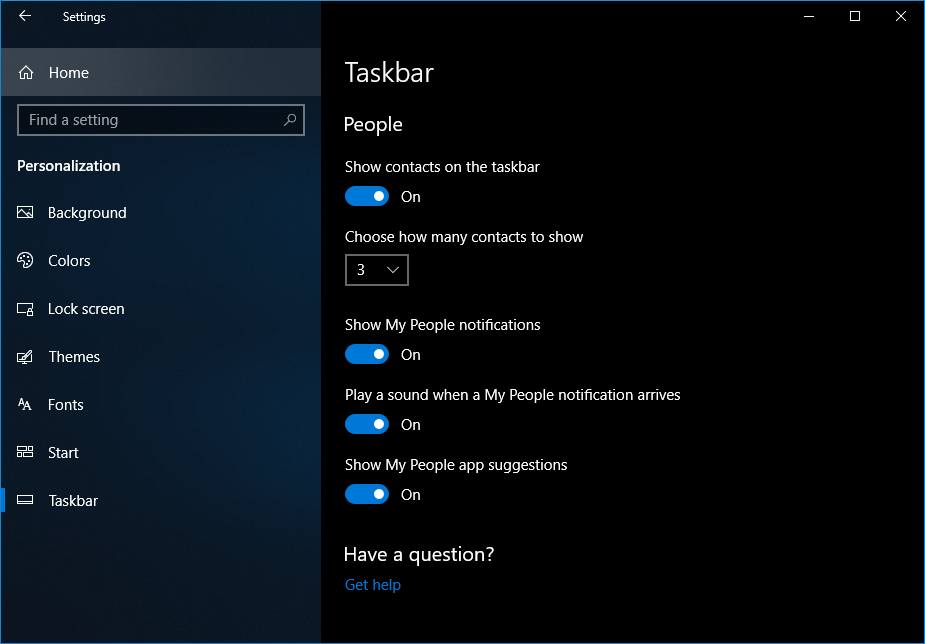Toggle the My People notification sound switch

tap(367, 425)
